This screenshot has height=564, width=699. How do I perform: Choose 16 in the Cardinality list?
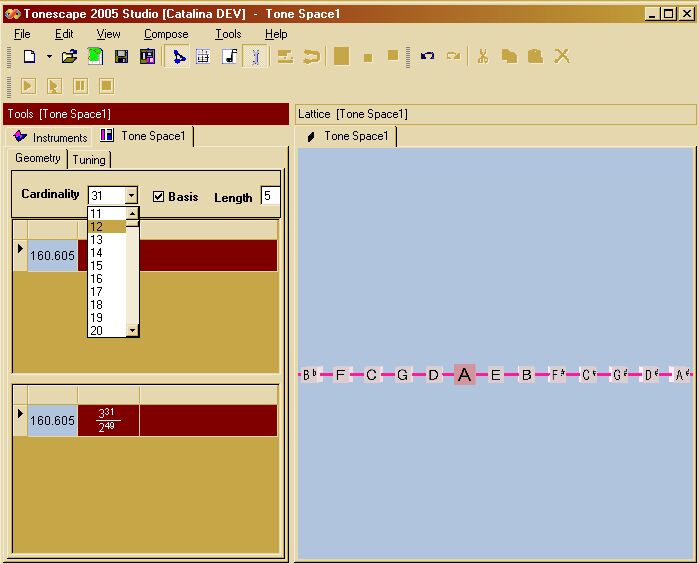coord(107,278)
